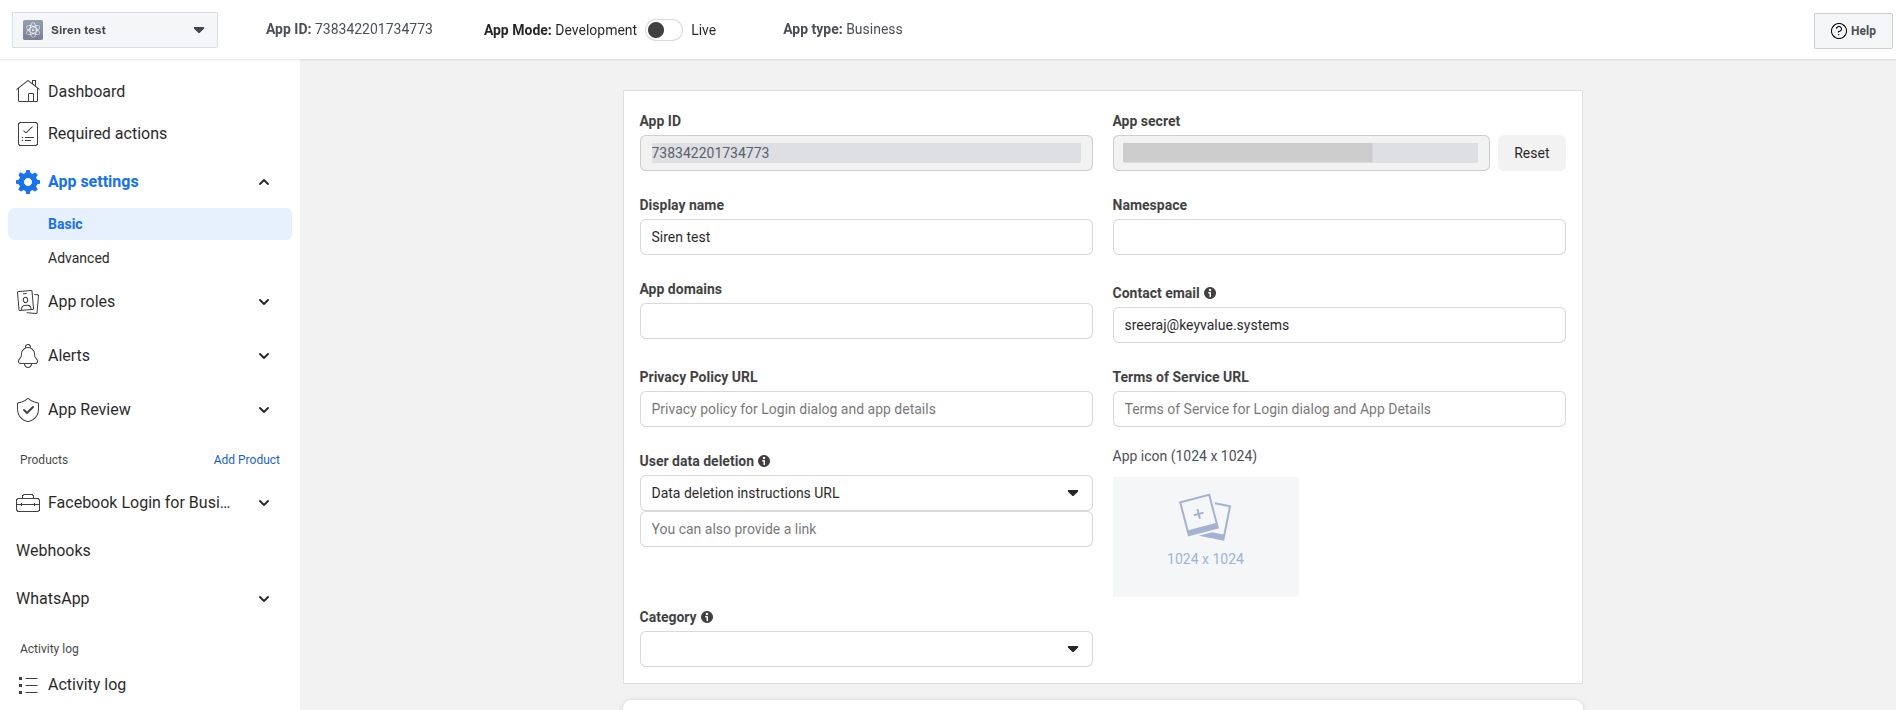This screenshot has width=1896, height=710.
Task: Click the question mark Help icon
Action: pos(1838,31)
